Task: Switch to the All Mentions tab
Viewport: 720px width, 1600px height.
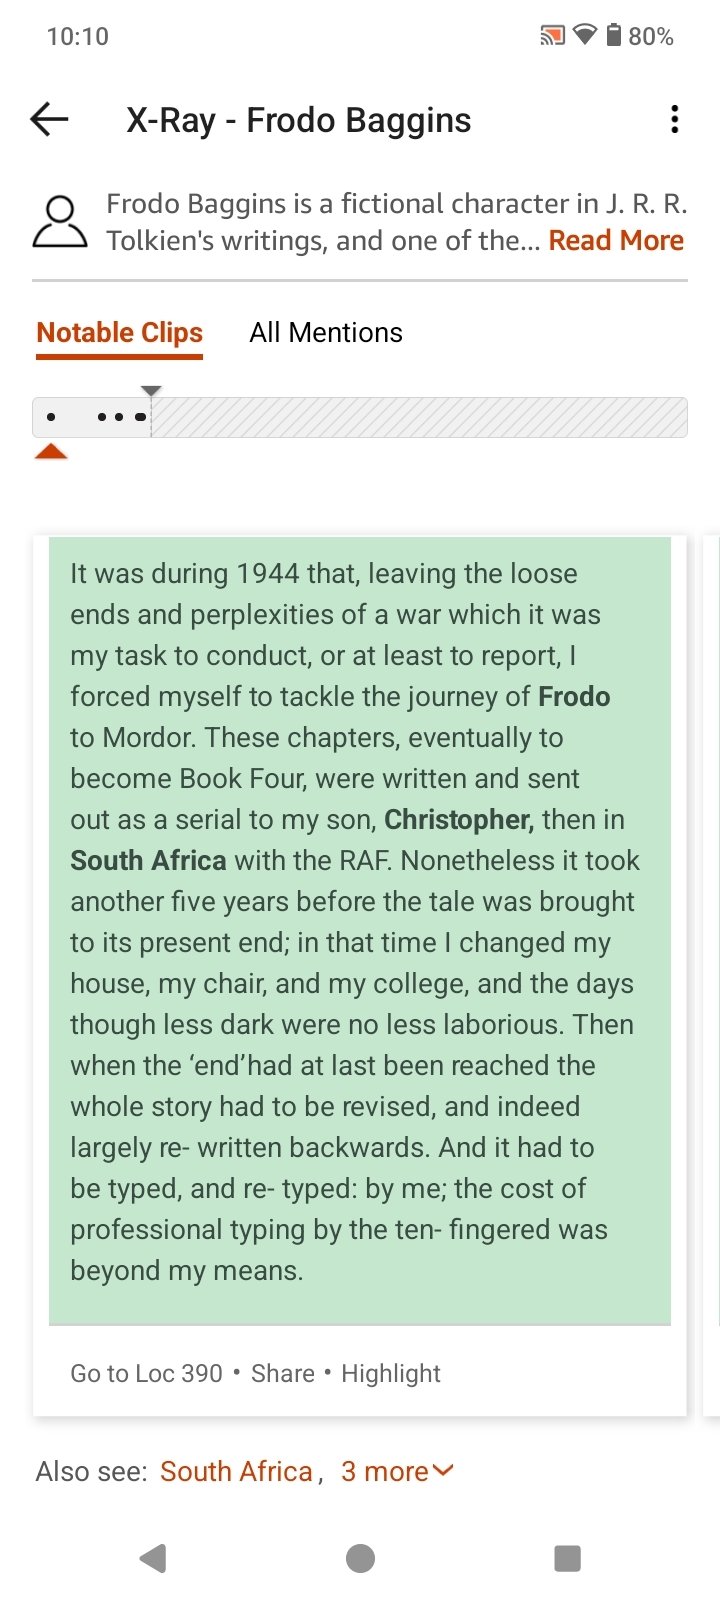Action: click(x=326, y=333)
